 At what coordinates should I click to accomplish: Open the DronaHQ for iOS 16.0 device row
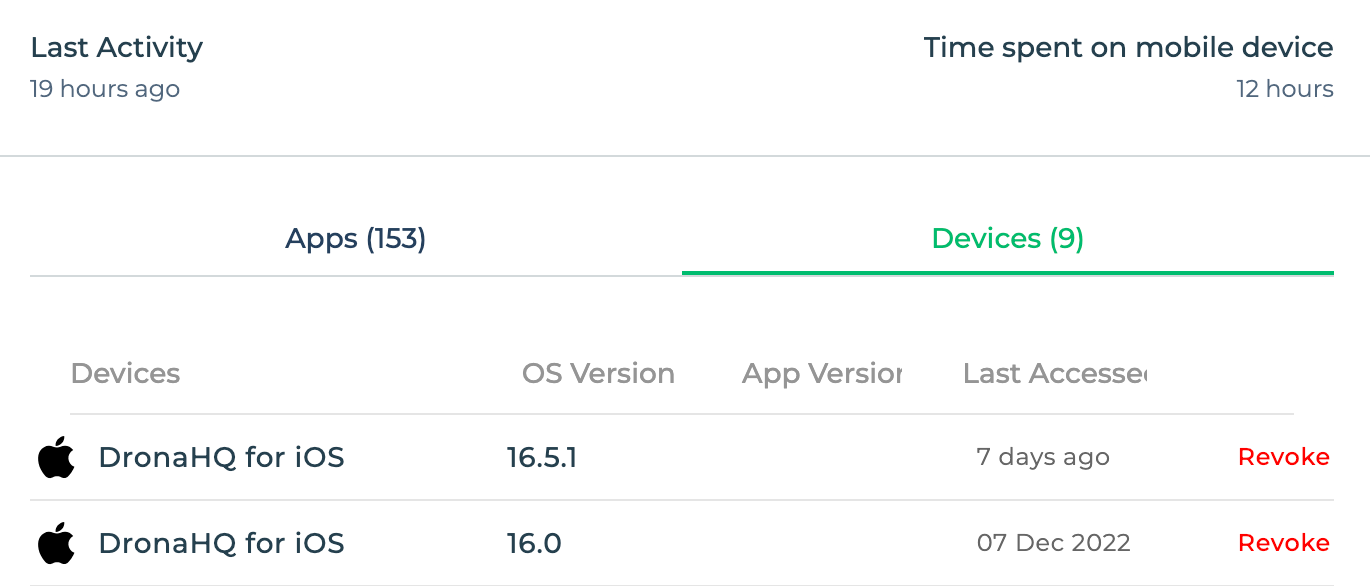click(x=682, y=543)
